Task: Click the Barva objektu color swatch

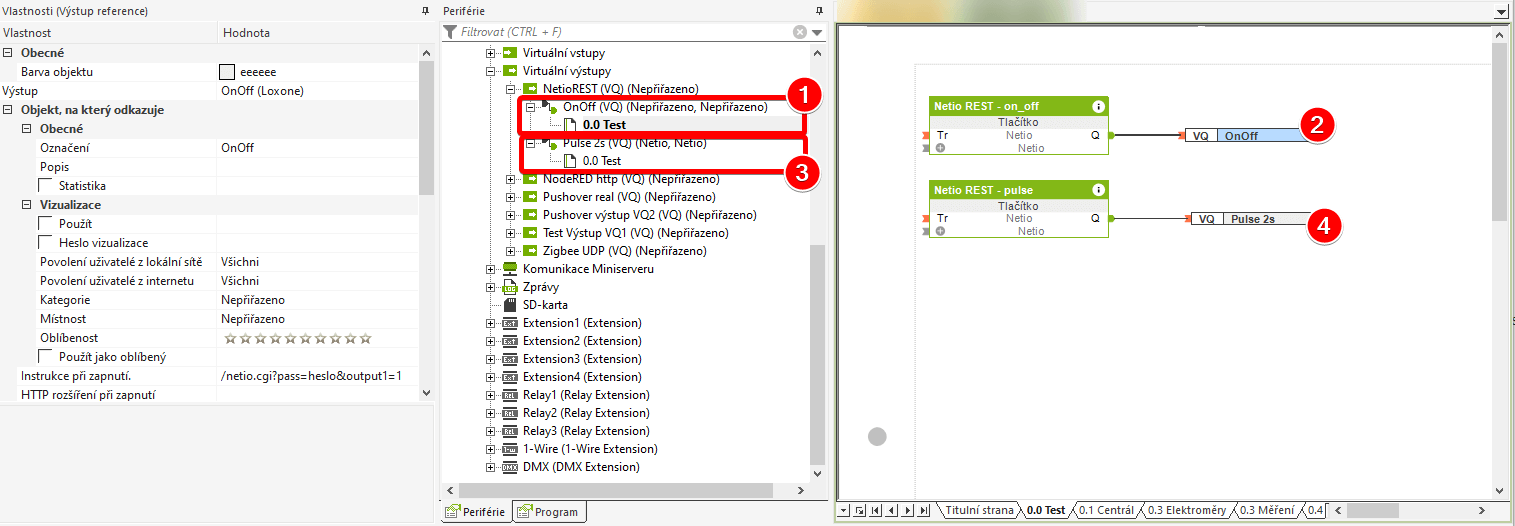Action: [x=227, y=72]
